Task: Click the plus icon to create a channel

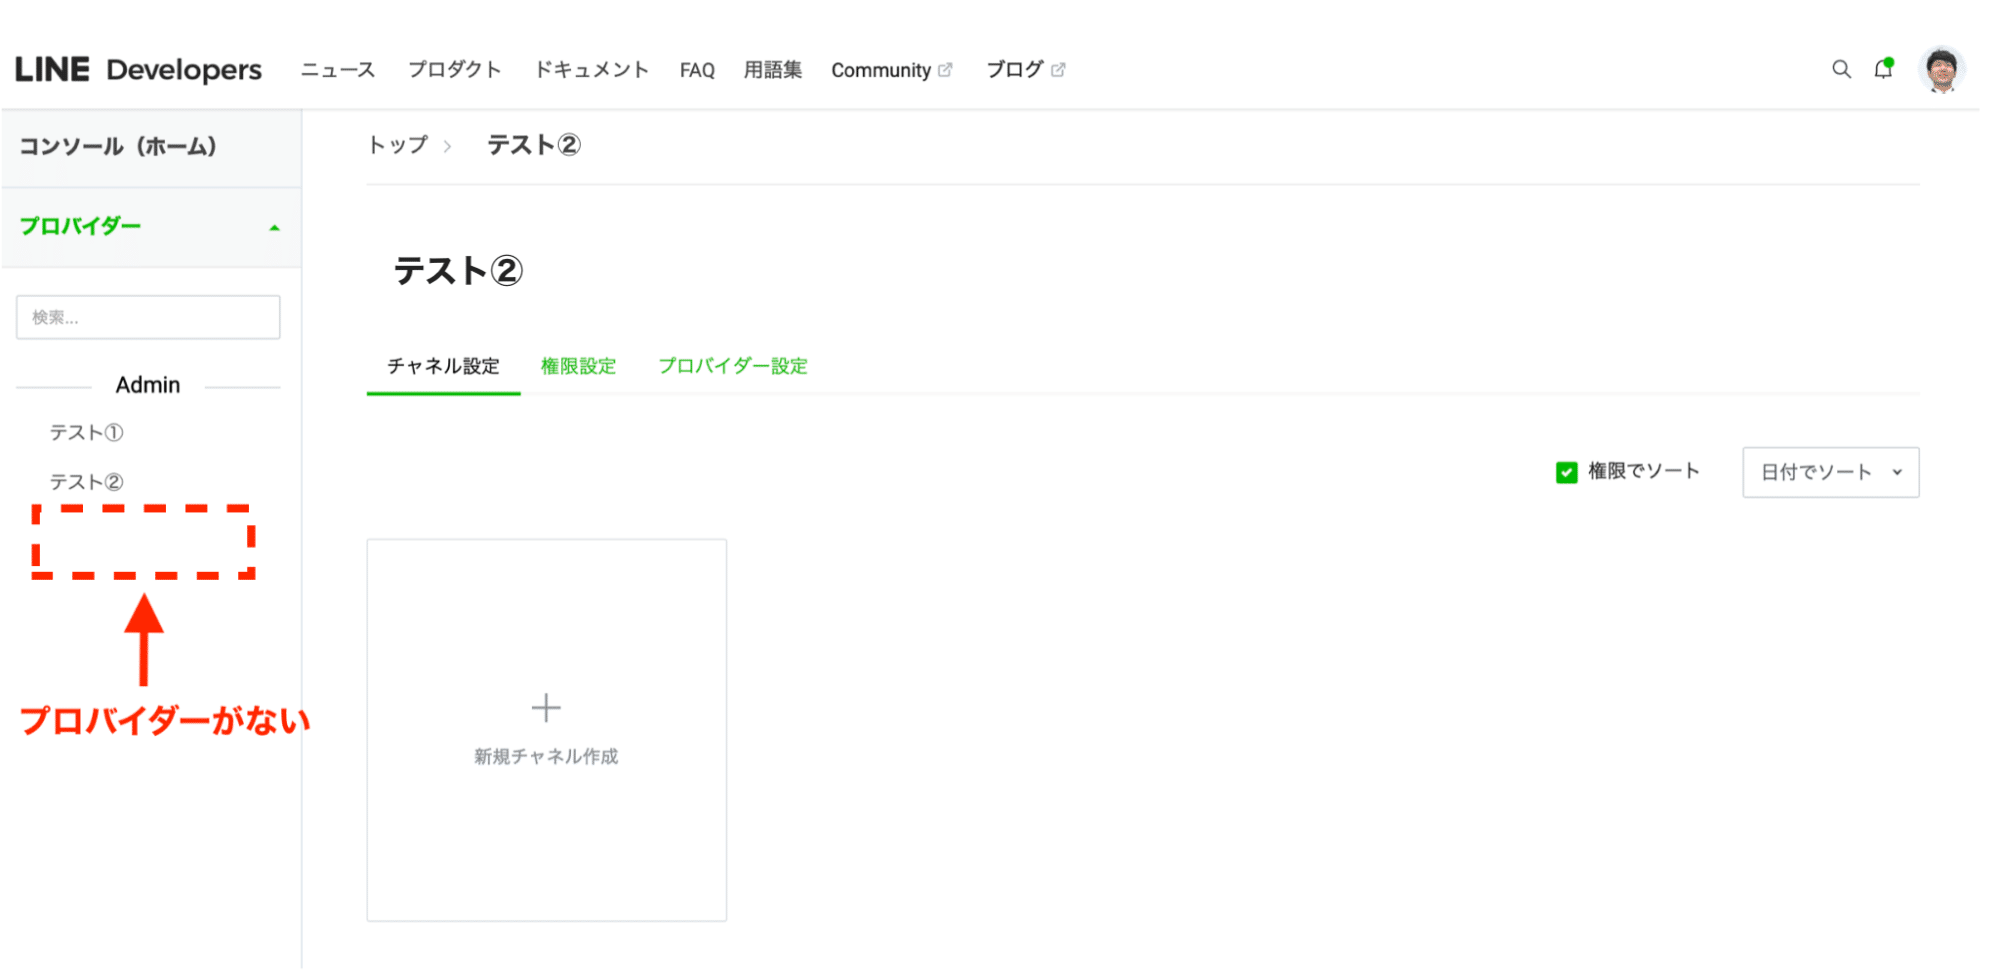Action: (x=546, y=707)
